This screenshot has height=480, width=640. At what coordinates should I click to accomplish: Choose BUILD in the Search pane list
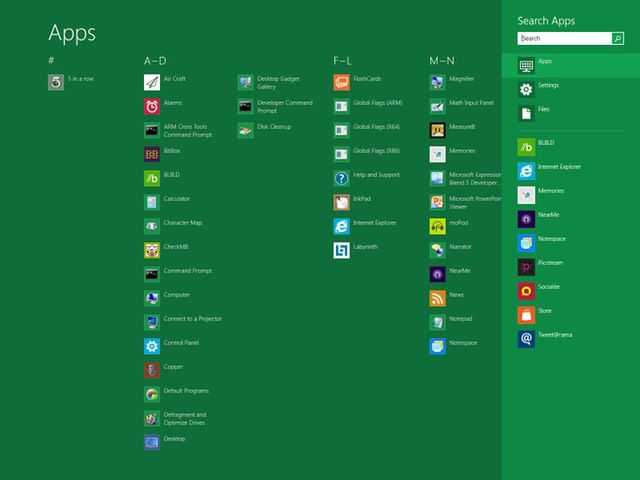tap(571, 147)
